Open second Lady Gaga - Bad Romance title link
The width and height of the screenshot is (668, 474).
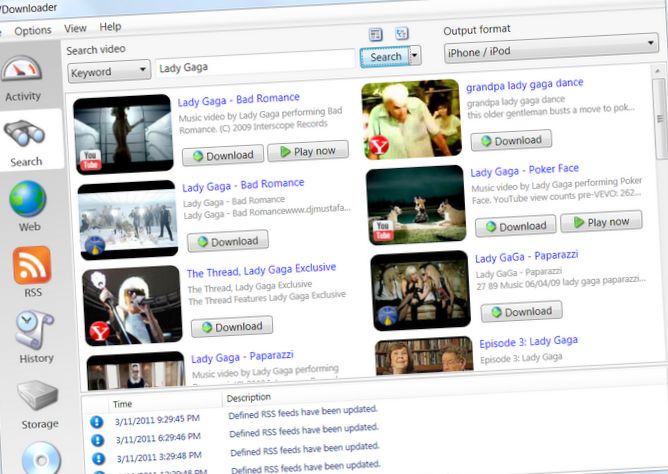pyautogui.click(x=243, y=185)
